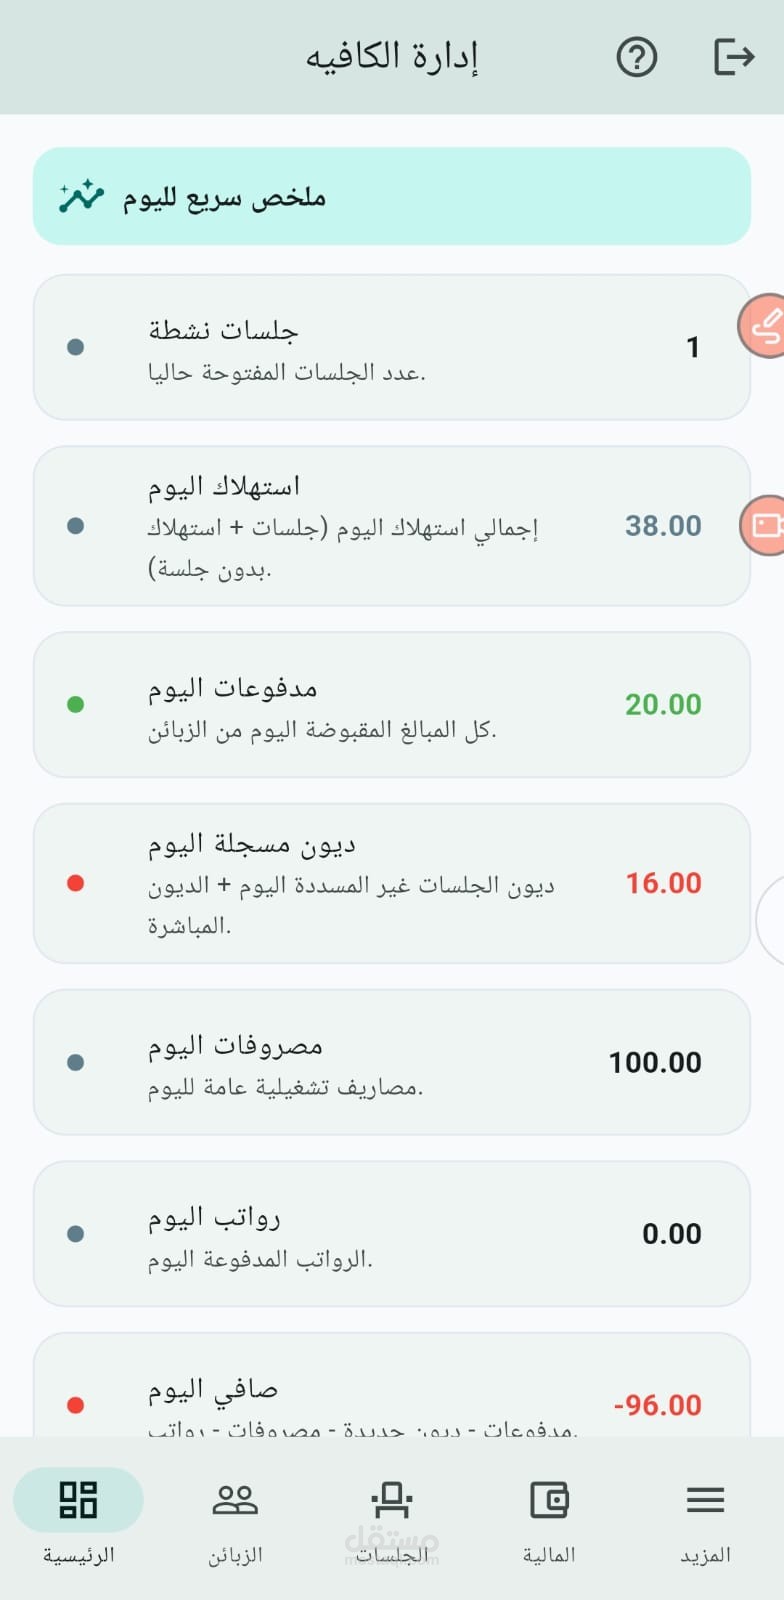
Task: Switch to the الرئيسية home tab
Action: tap(78, 1500)
